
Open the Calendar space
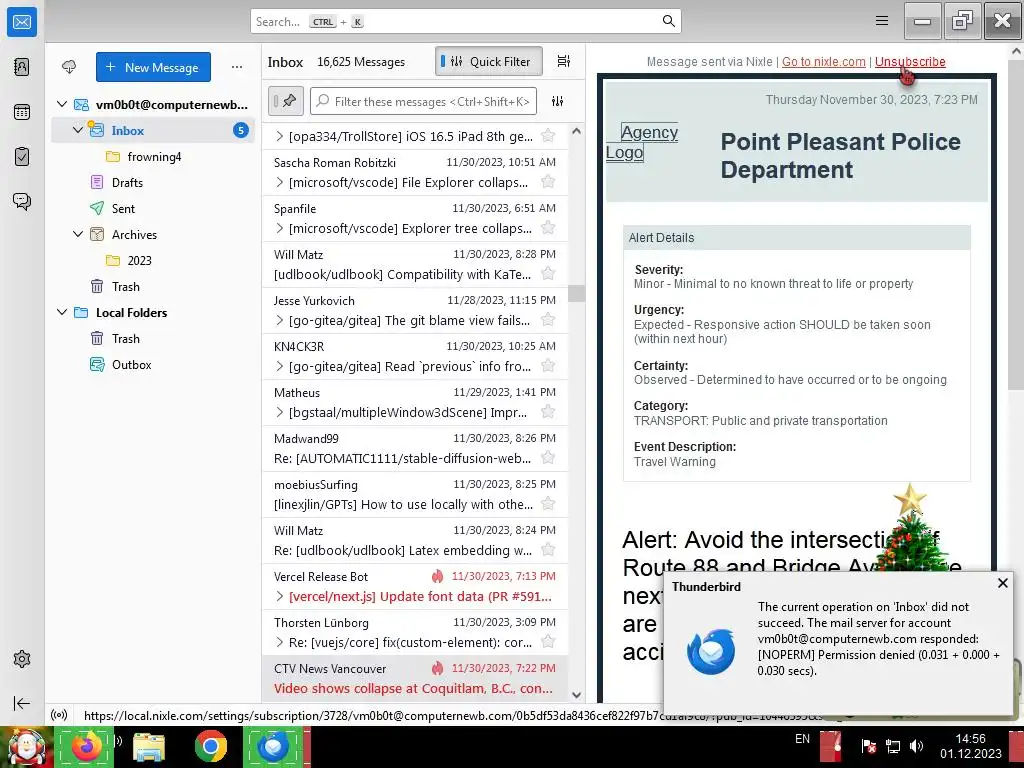click(22, 112)
